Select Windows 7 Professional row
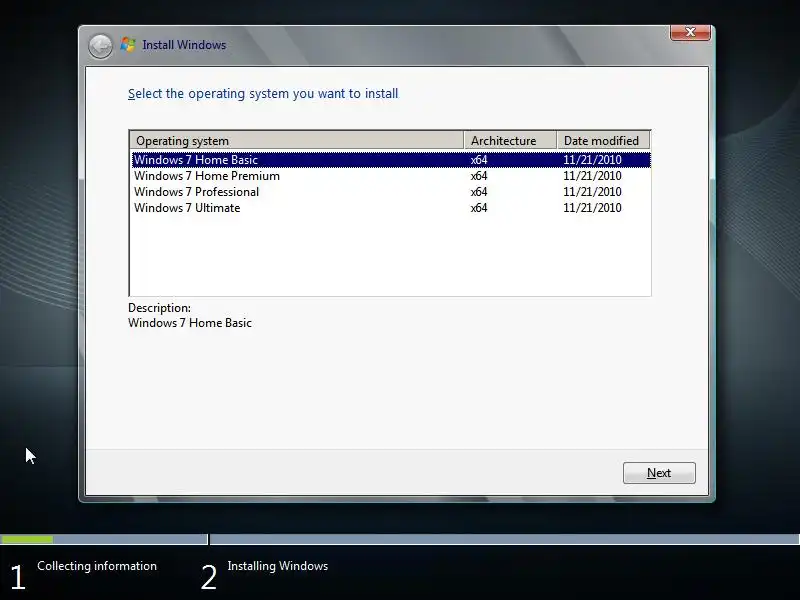The image size is (800, 600). pos(391,192)
